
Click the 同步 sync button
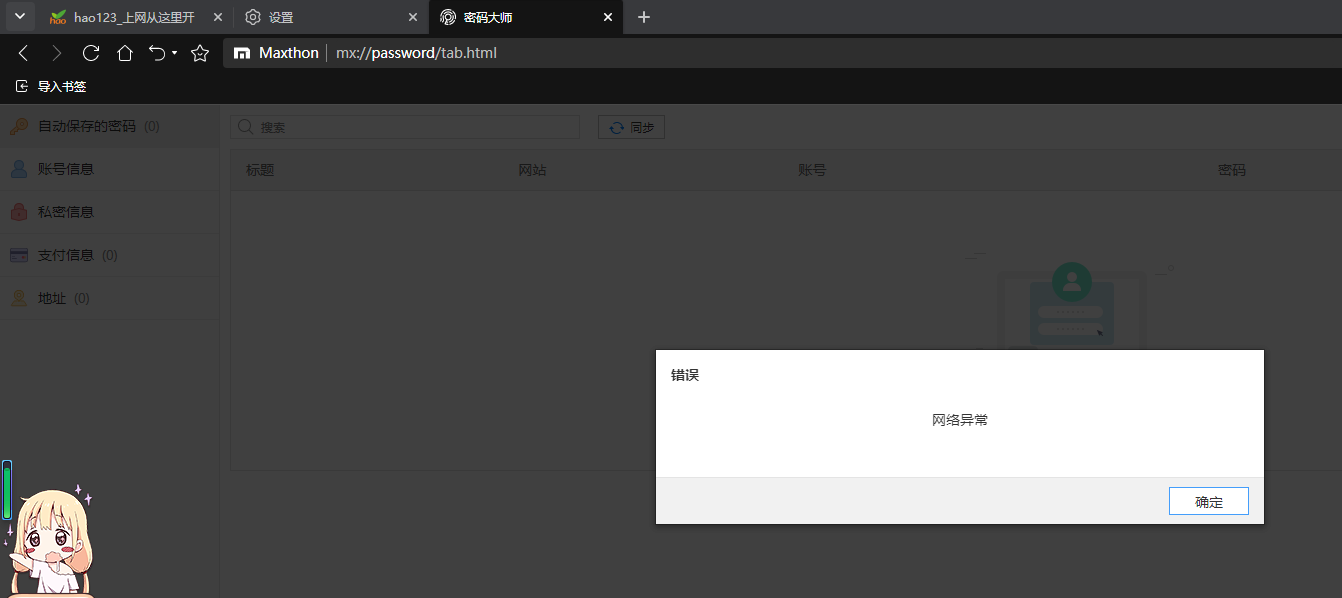point(631,127)
